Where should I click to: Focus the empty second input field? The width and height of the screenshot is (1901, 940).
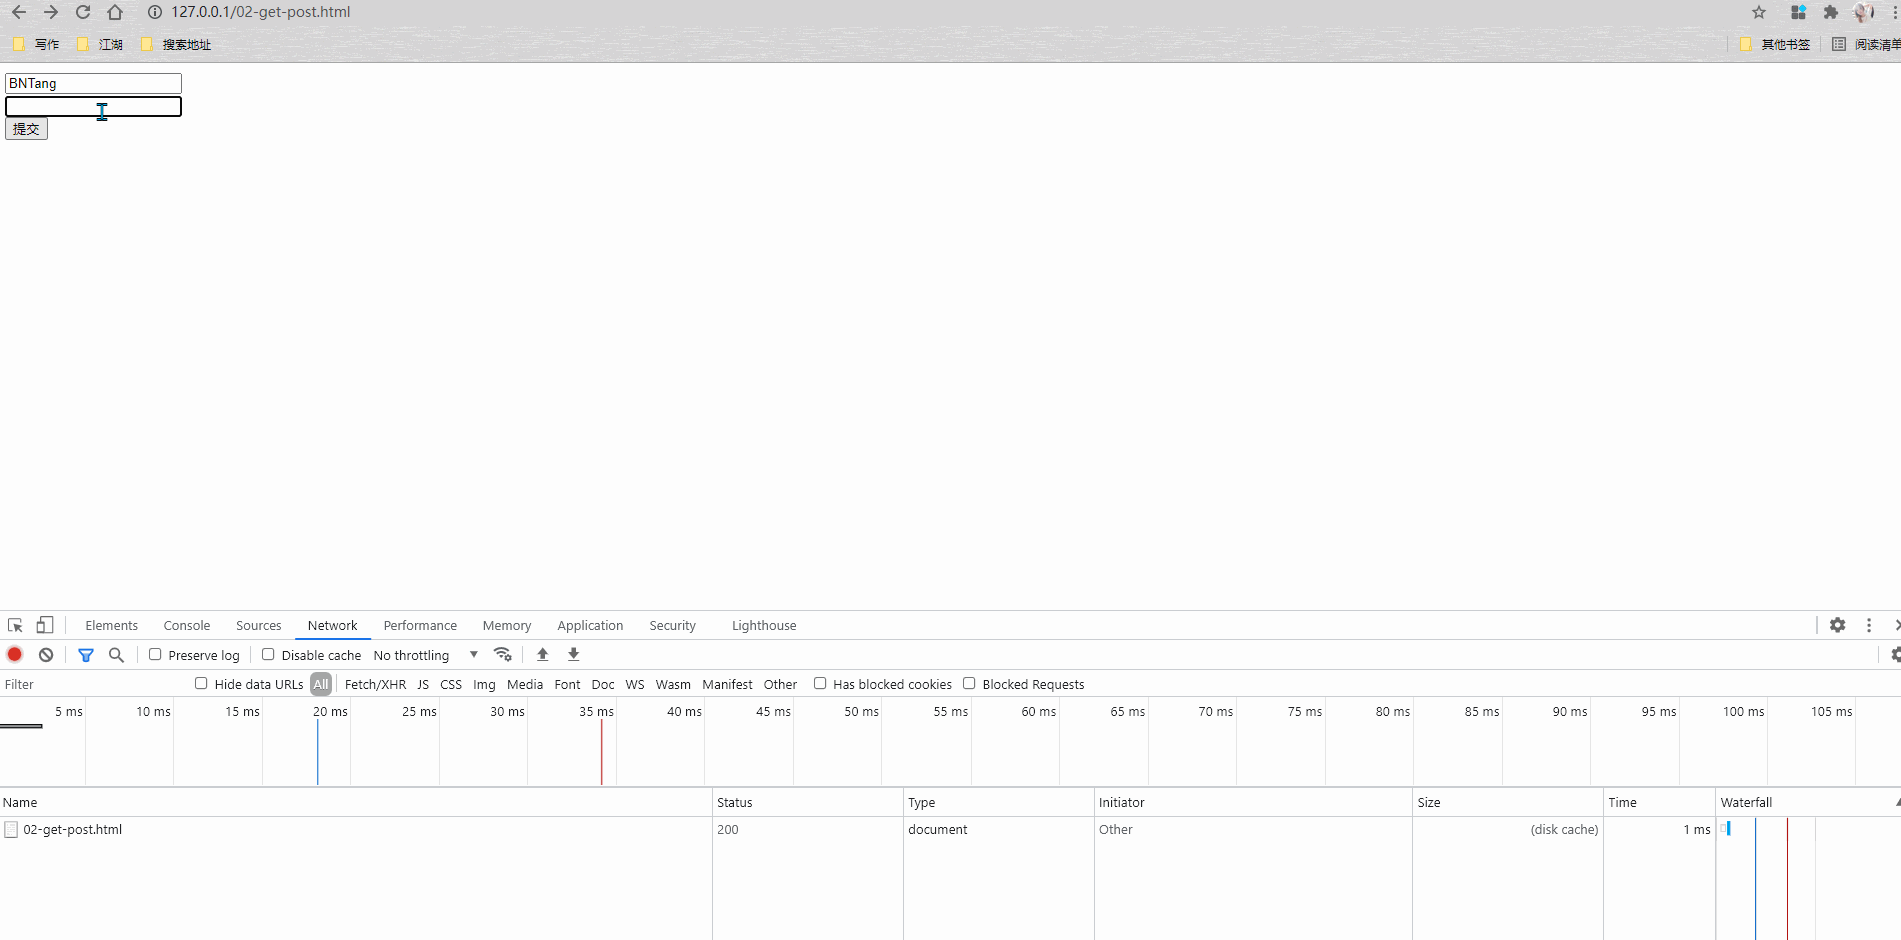(x=93, y=106)
